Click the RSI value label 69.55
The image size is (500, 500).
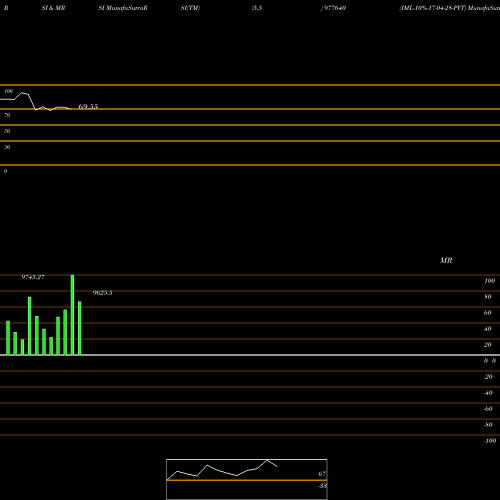[88, 107]
